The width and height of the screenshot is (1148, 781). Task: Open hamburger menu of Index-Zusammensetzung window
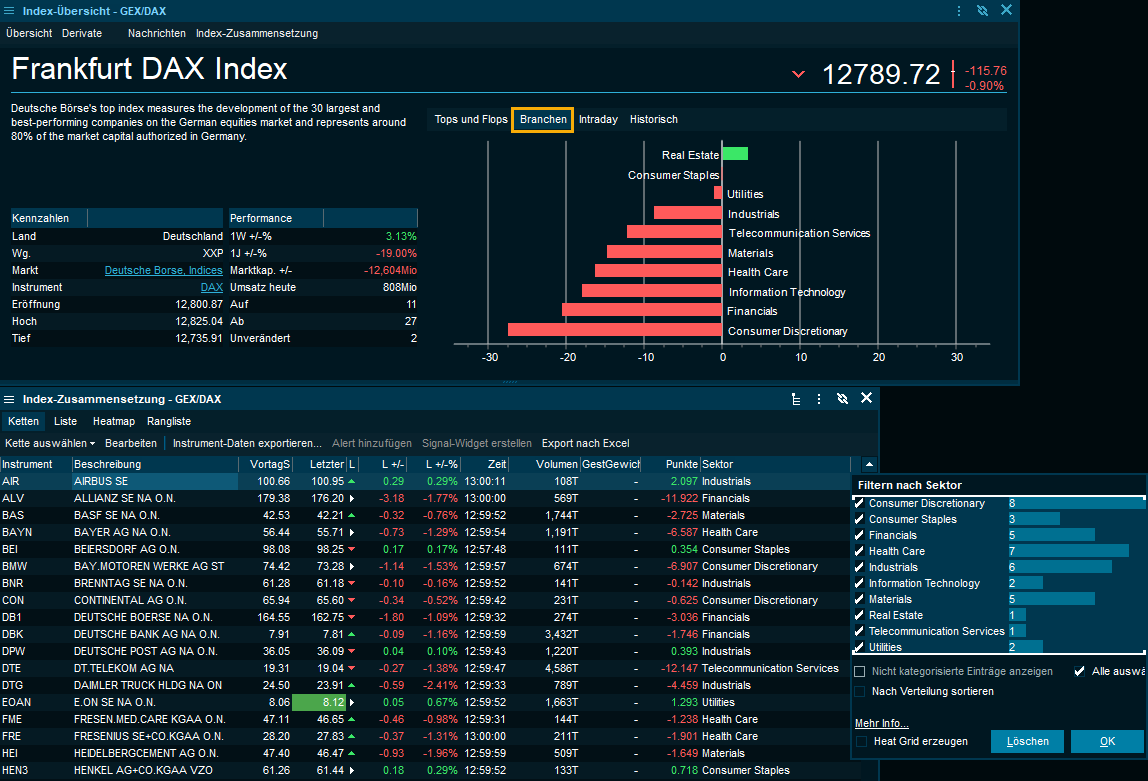(x=10, y=399)
